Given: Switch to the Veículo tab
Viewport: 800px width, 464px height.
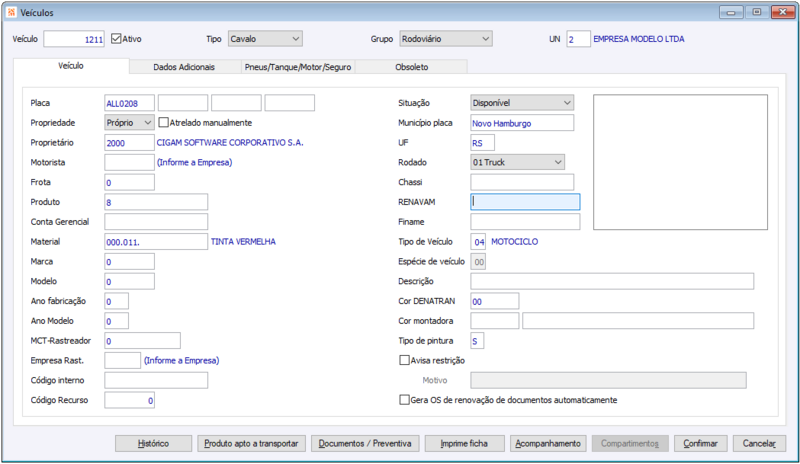Looking at the screenshot, I should pos(71,66).
